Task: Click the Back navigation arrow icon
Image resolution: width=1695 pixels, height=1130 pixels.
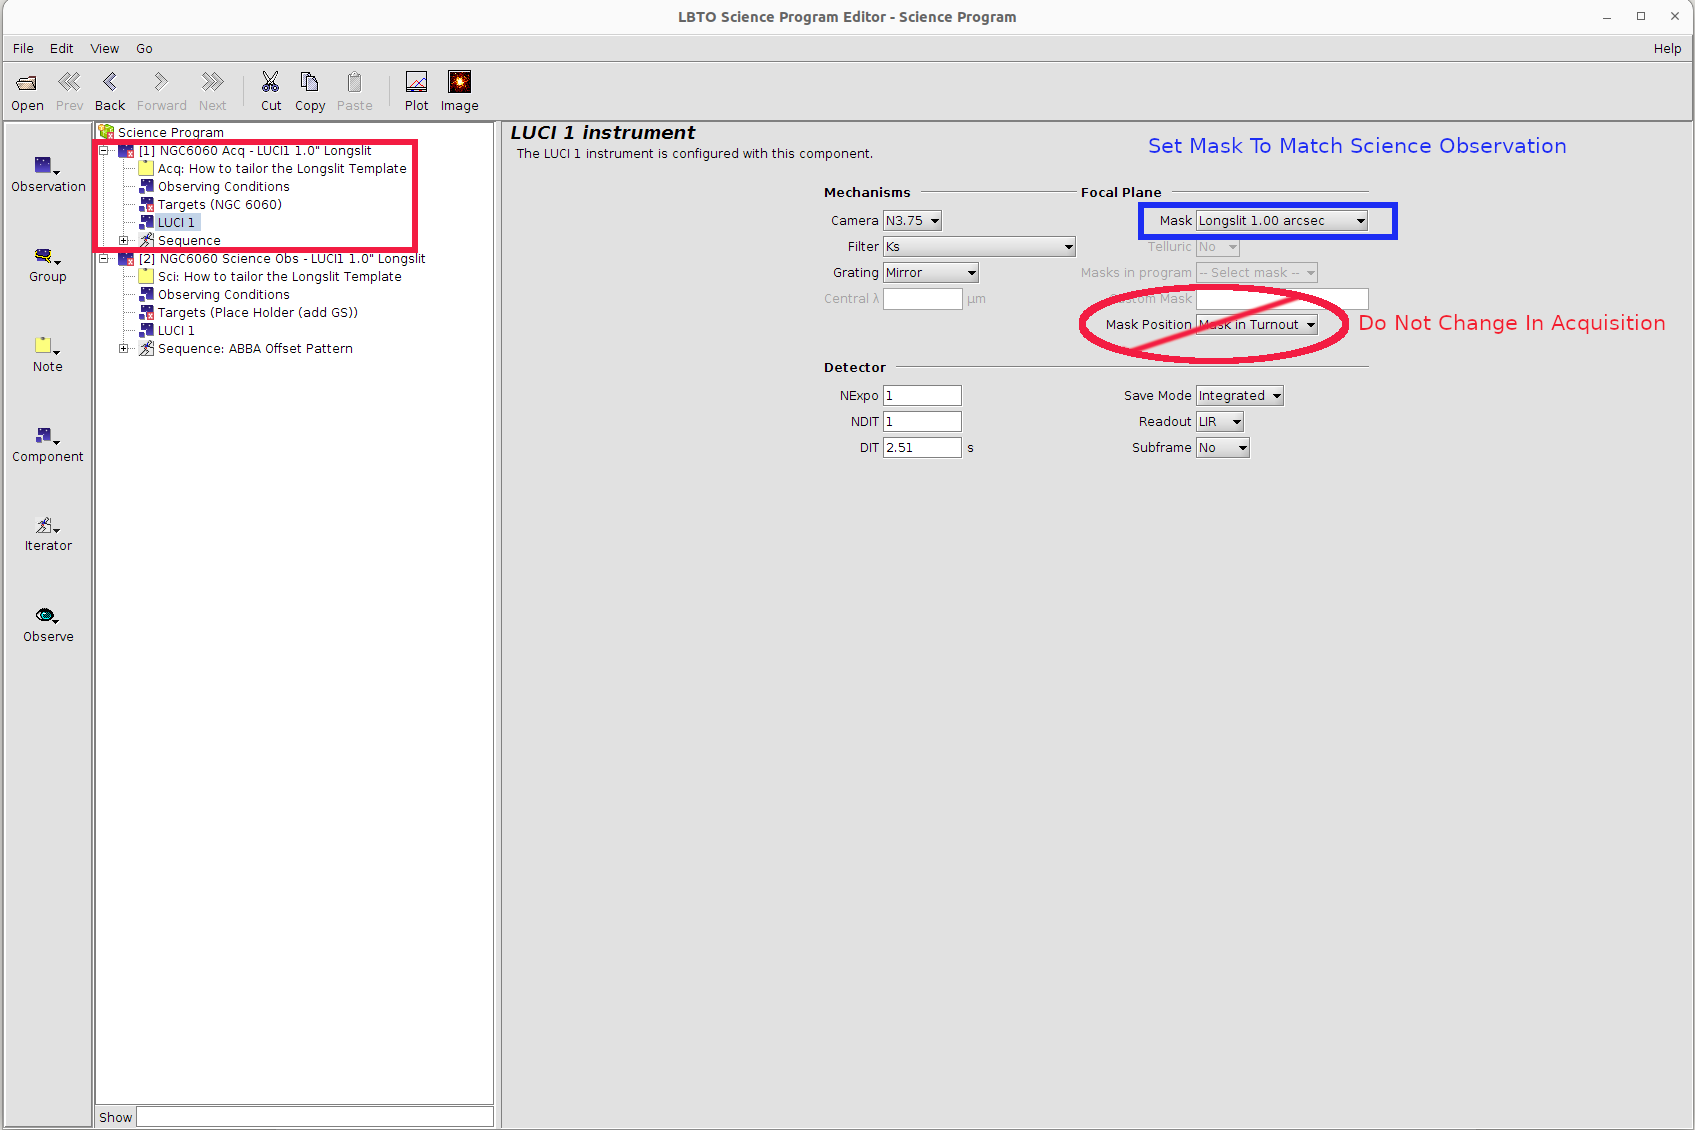Action: point(110,83)
